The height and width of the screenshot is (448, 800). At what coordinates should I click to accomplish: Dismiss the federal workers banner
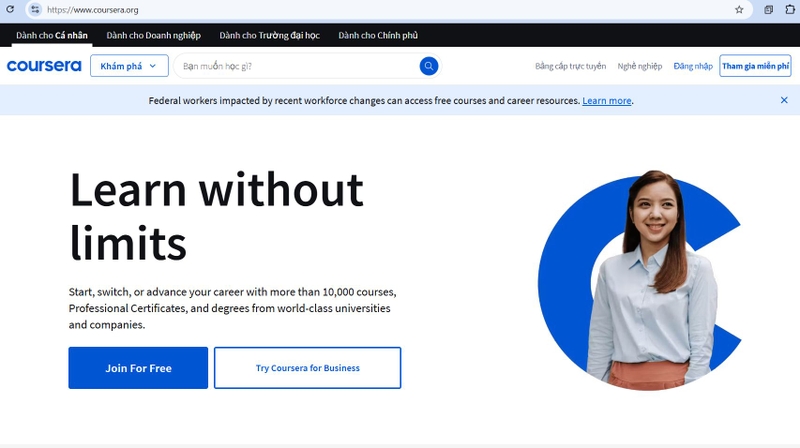tap(784, 100)
